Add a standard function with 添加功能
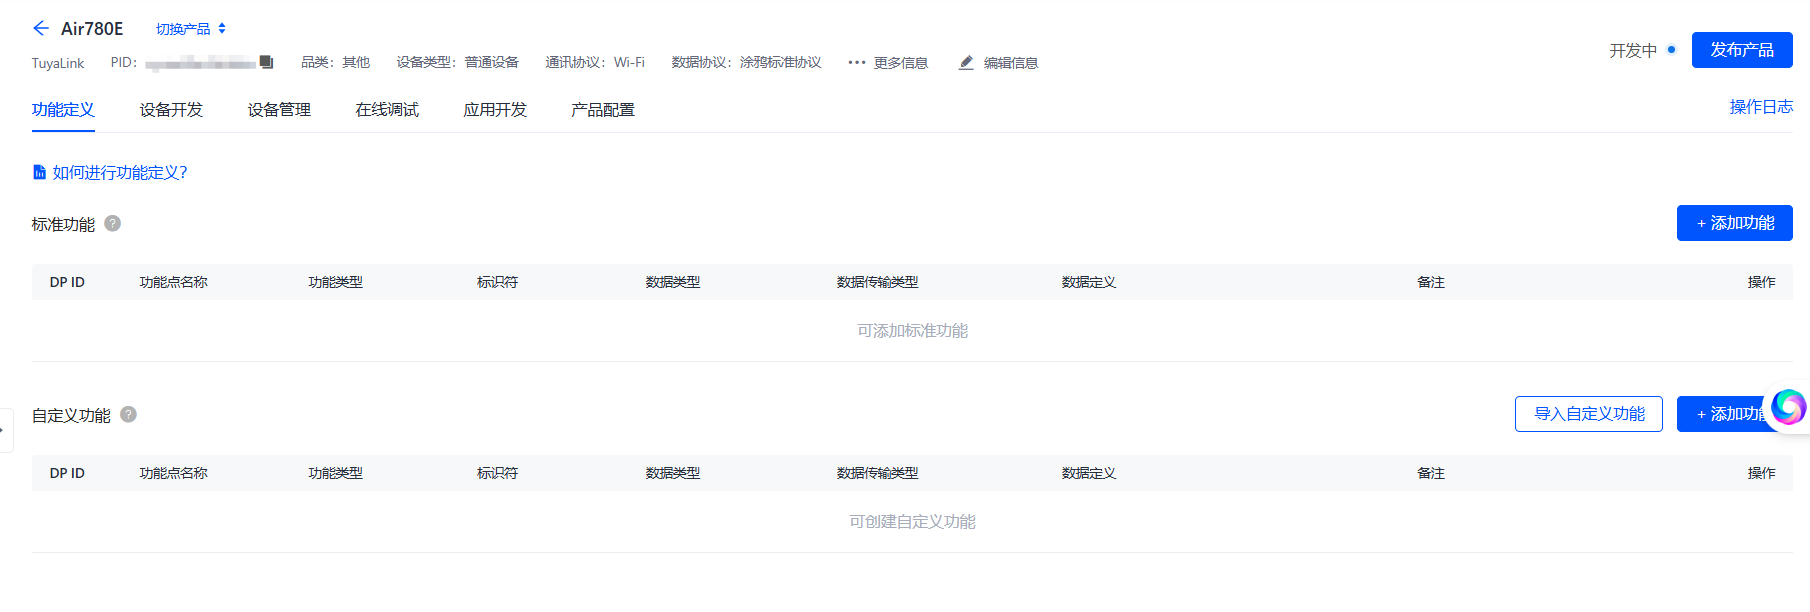Viewport: 1810px width, 612px height. coord(1735,223)
